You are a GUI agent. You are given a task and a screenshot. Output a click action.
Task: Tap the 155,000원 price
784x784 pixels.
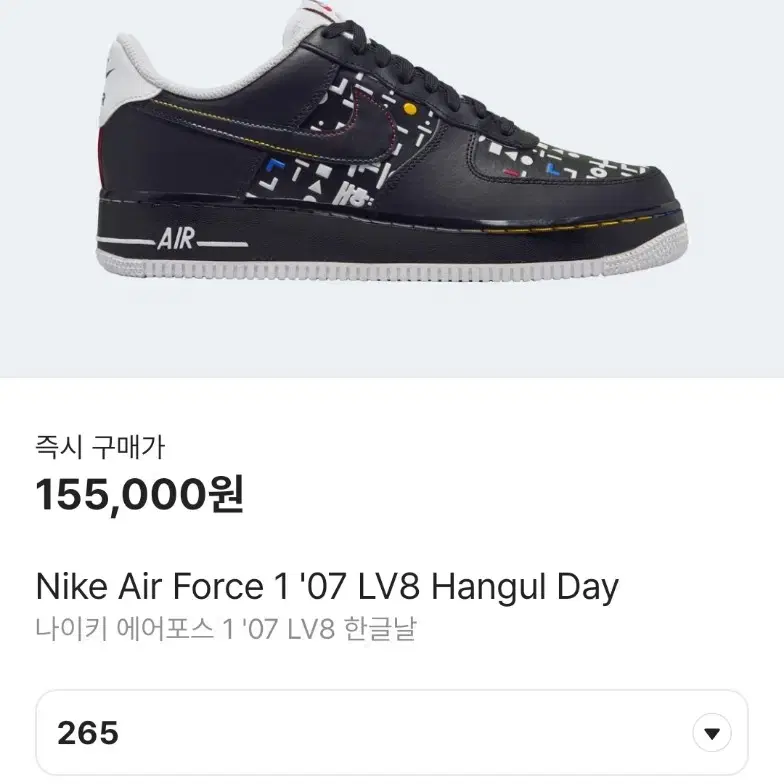(x=140, y=494)
